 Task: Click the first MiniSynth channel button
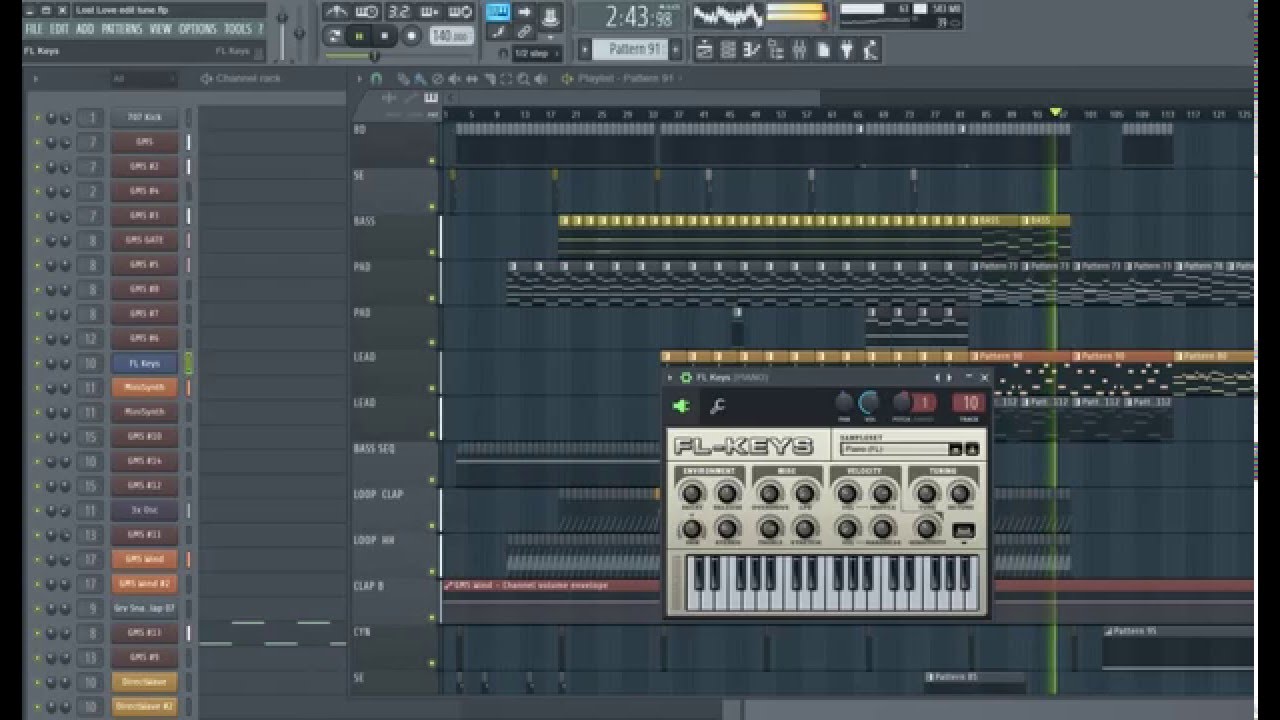coord(144,387)
